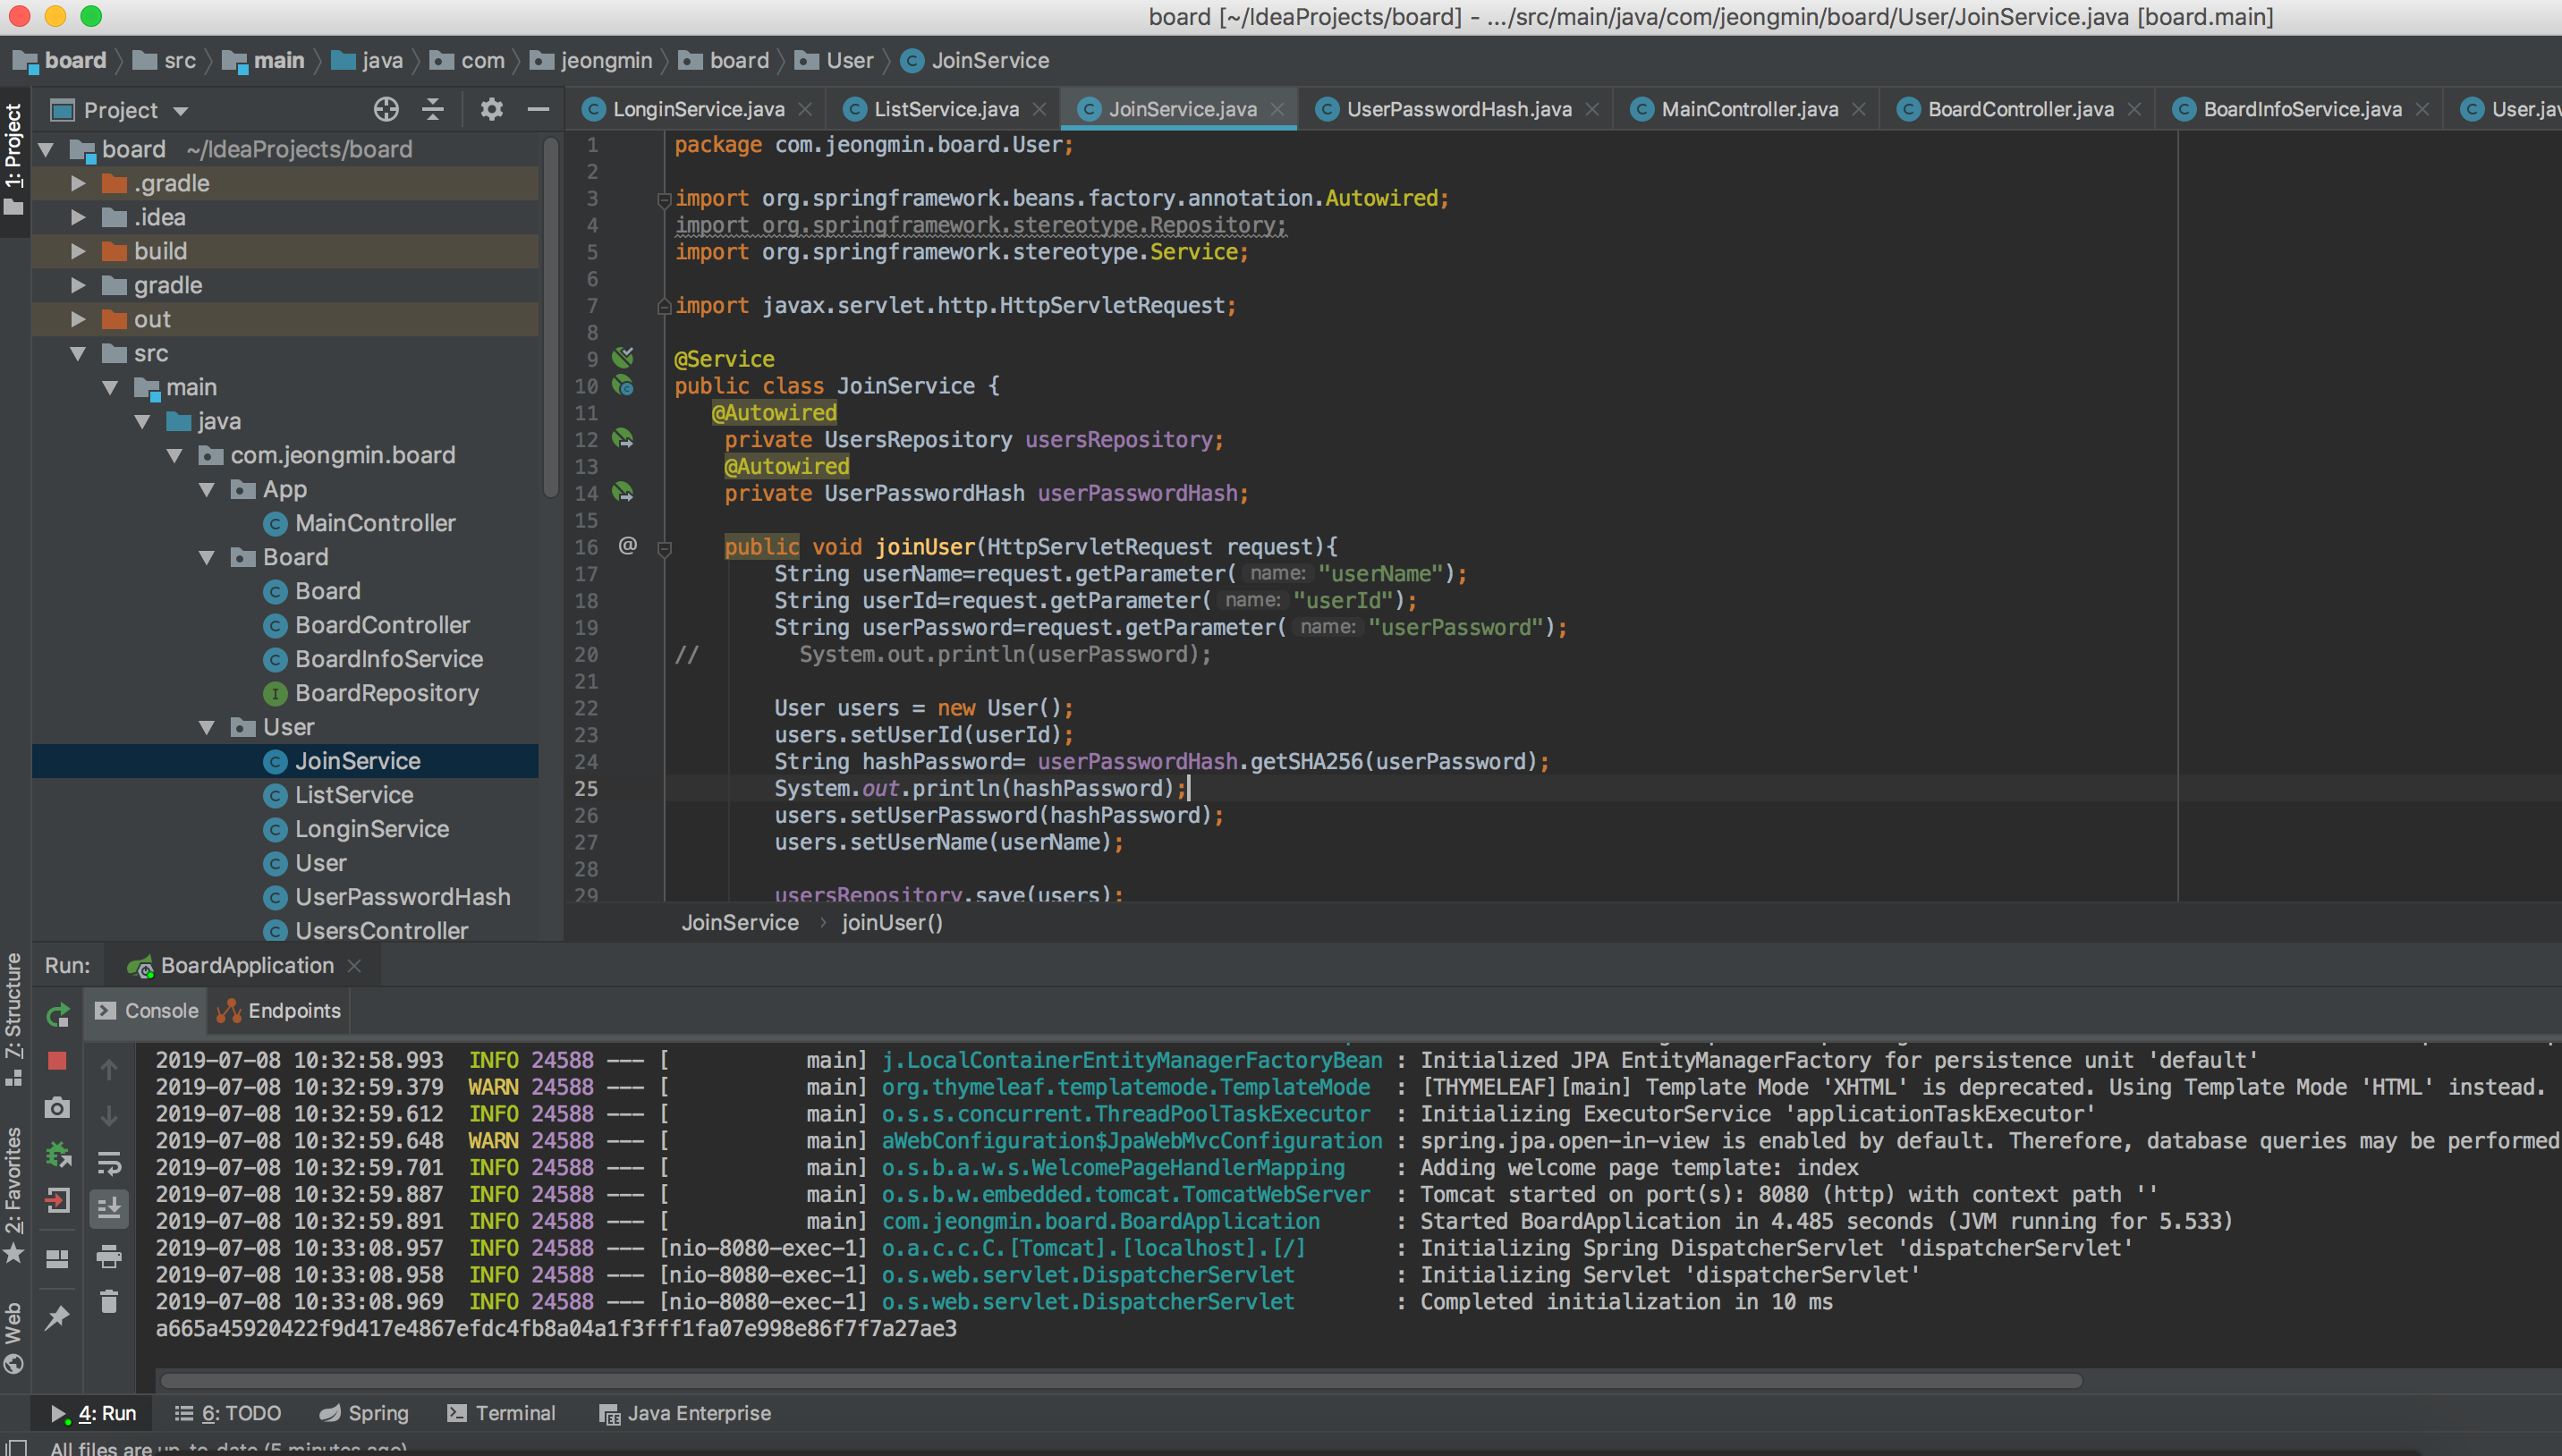The width and height of the screenshot is (2562, 1456).
Task: Expand the .gradle folder
Action: coord(78,183)
